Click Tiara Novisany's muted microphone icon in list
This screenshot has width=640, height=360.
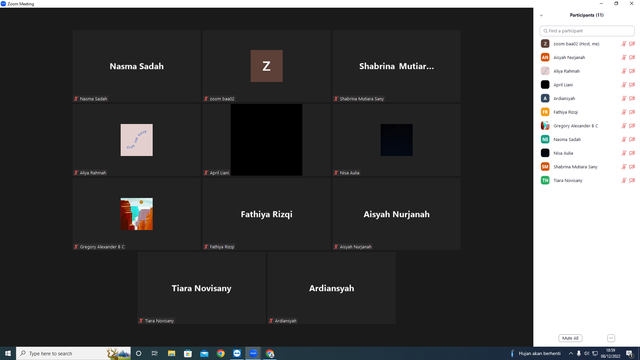(x=624, y=180)
